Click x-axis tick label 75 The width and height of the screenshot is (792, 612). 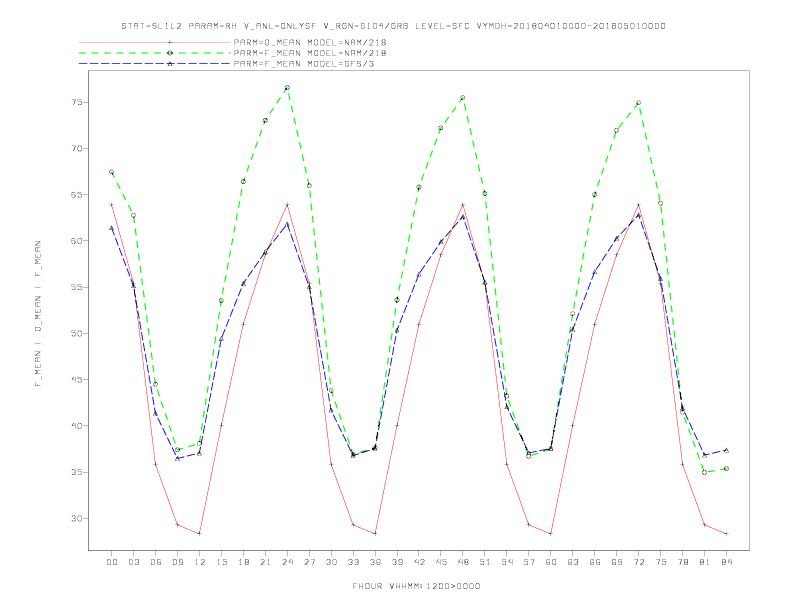point(661,562)
